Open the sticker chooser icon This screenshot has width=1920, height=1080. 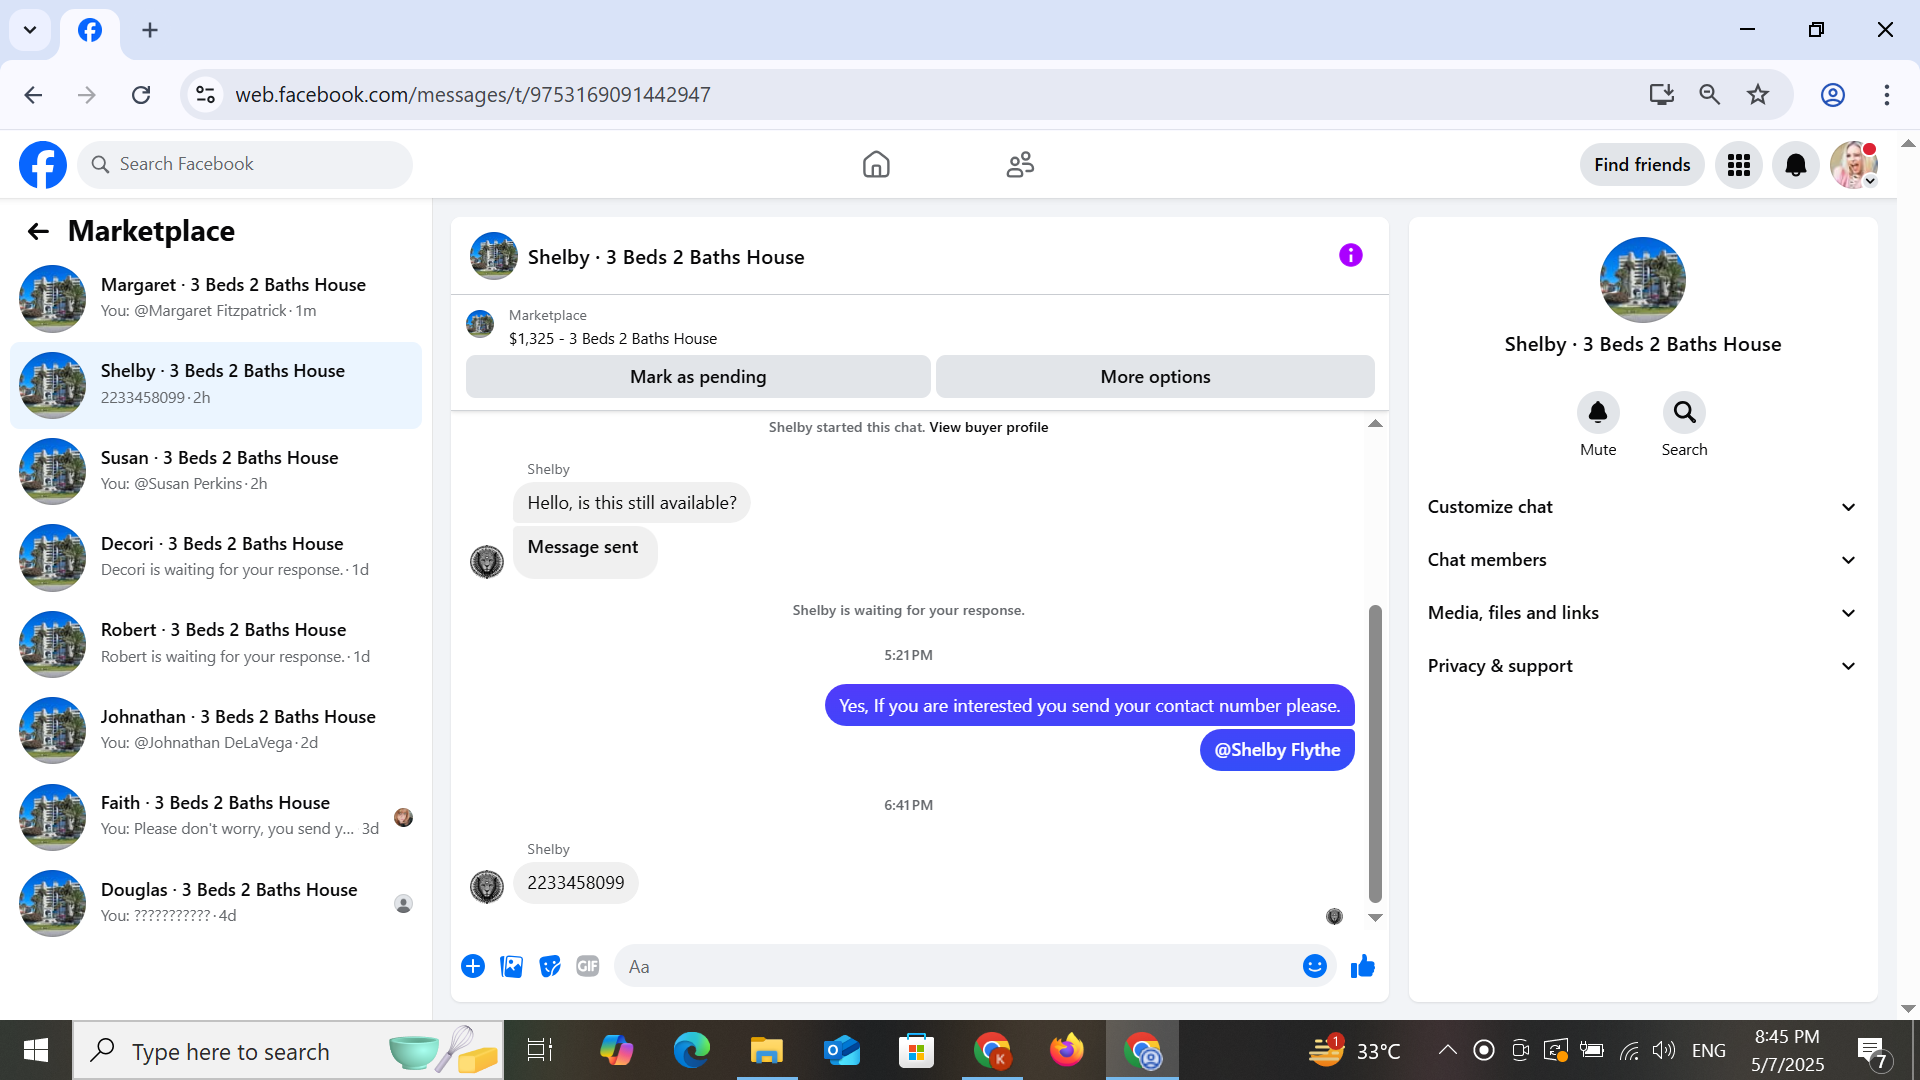549,966
